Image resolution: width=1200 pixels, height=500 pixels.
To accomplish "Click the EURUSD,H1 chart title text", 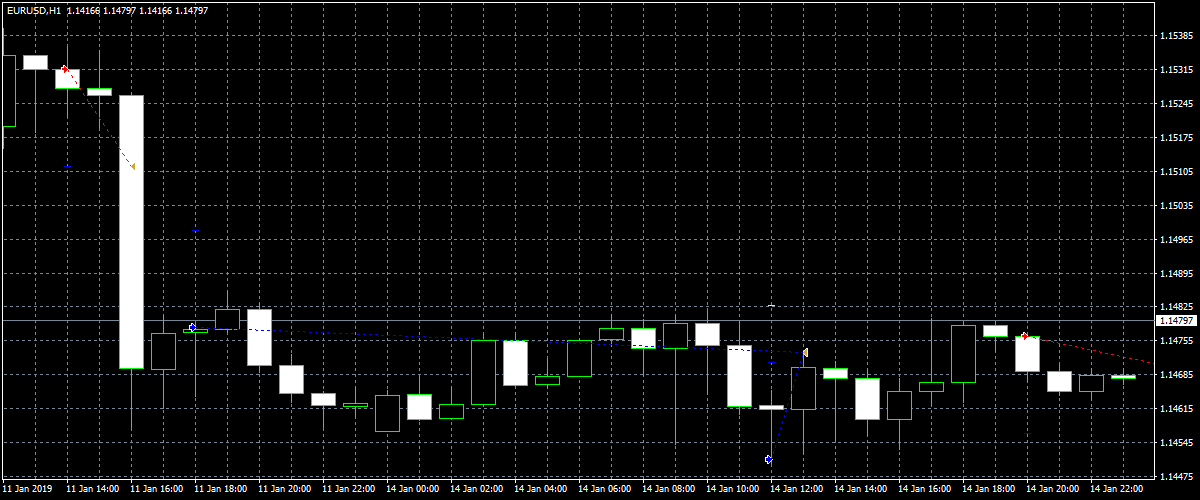I will click(33, 10).
